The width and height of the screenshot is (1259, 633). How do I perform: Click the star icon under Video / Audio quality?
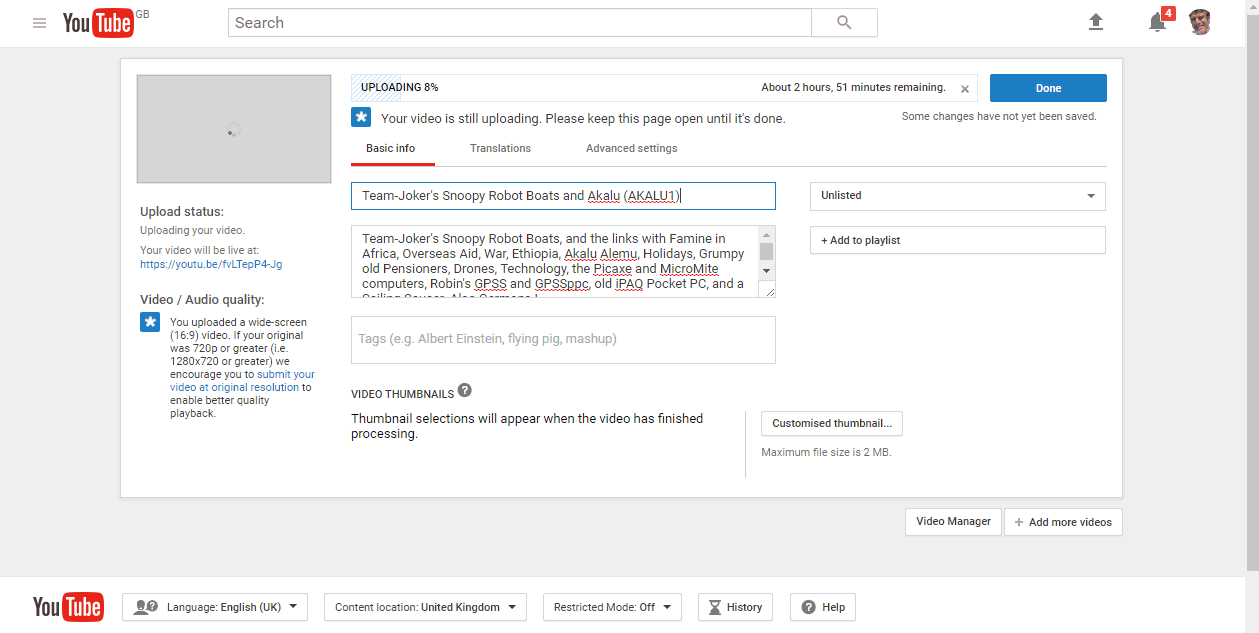click(150, 322)
